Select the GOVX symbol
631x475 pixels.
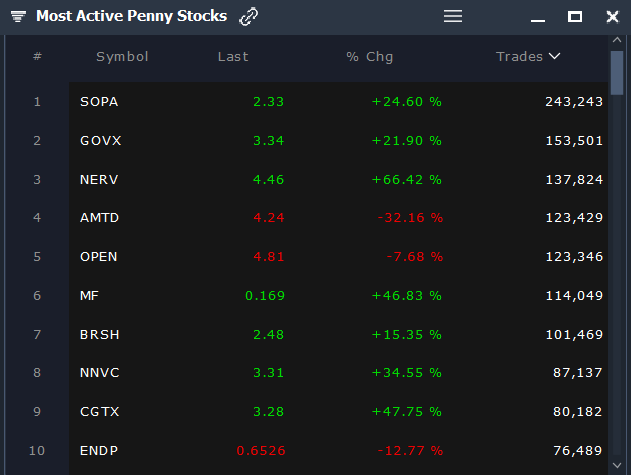pos(101,140)
